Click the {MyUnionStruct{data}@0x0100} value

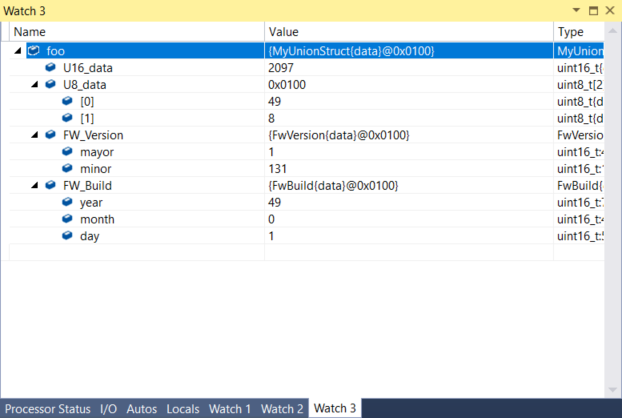click(x=351, y=51)
